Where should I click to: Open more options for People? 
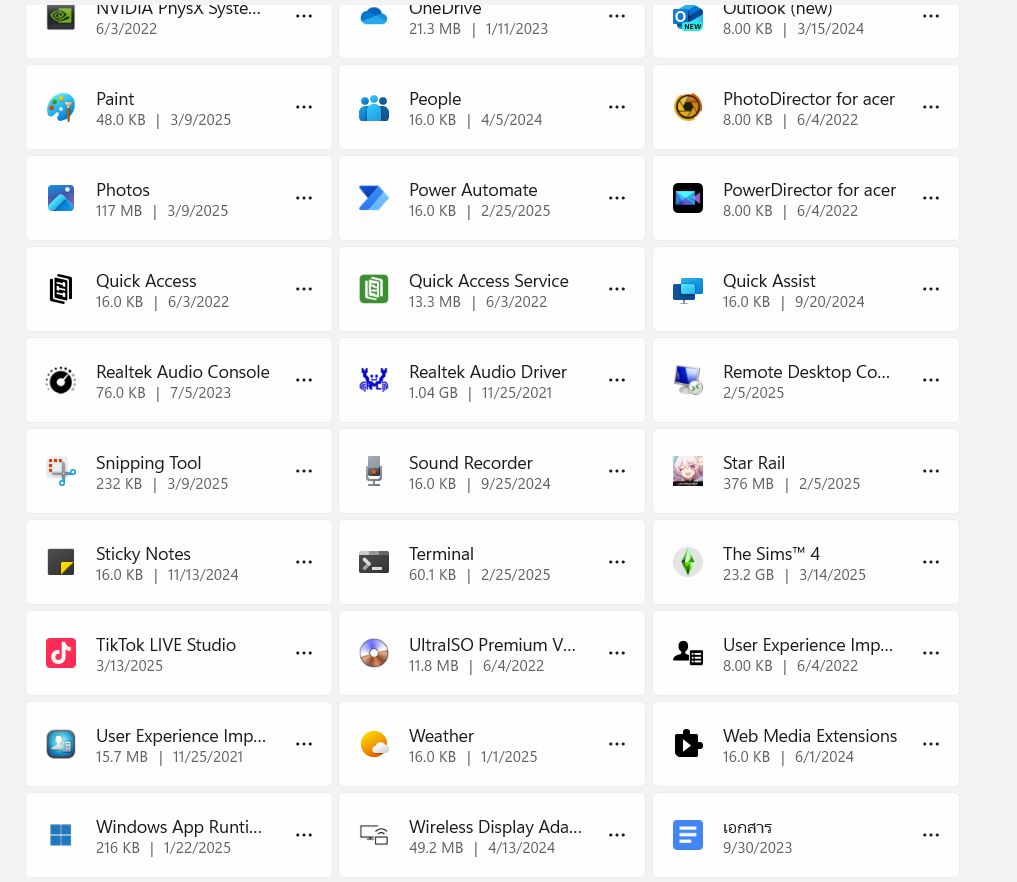pos(617,107)
